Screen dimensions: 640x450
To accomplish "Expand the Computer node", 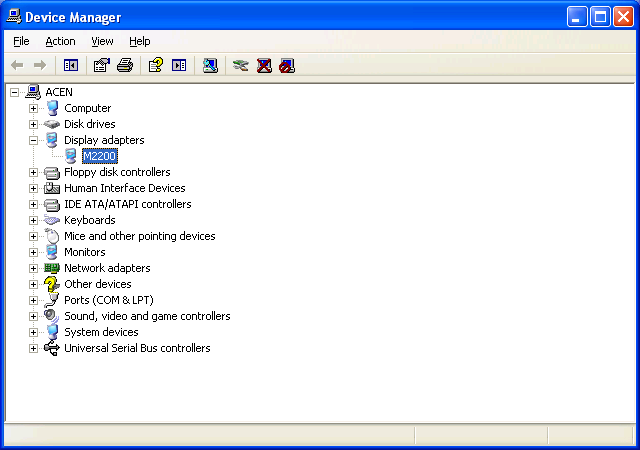I will click(x=33, y=108).
